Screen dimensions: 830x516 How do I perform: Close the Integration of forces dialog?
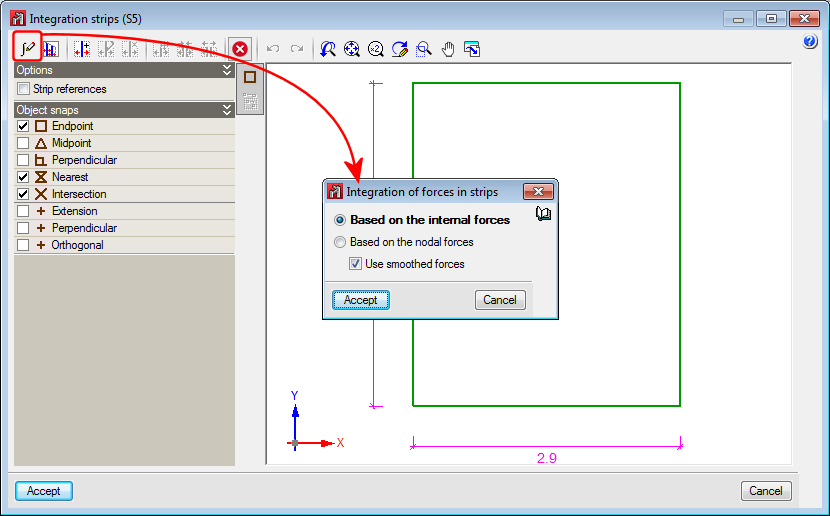pyautogui.click(x=538, y=192)
